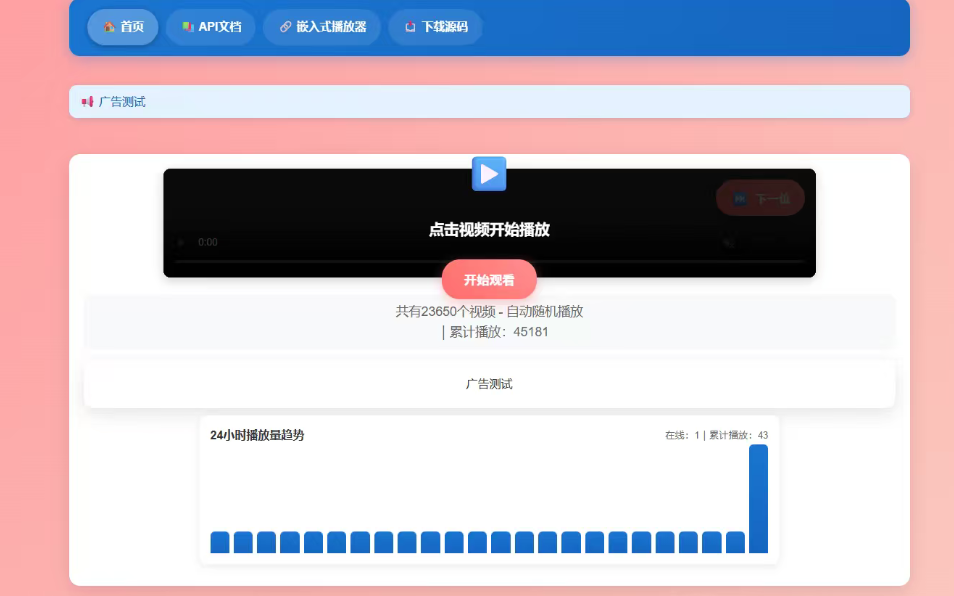
Task: Click the house icon in 首页 tab
Action: (109, 27)
